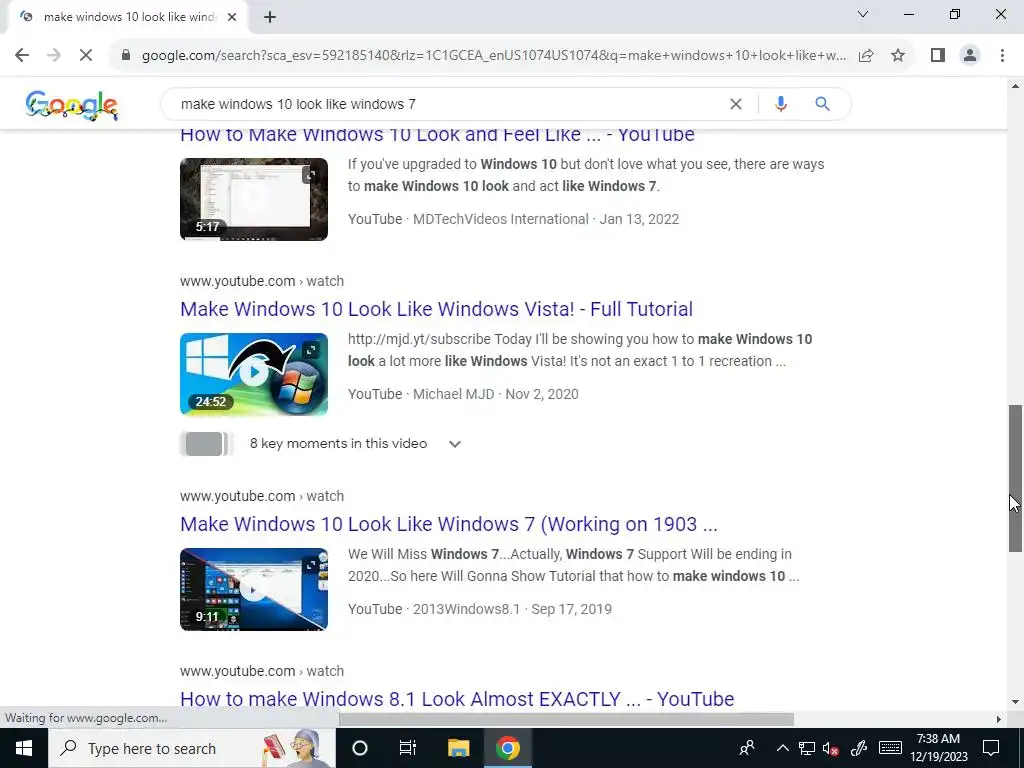
Task: Click Chrome icon in taskbar
Action: pos(507,748)
